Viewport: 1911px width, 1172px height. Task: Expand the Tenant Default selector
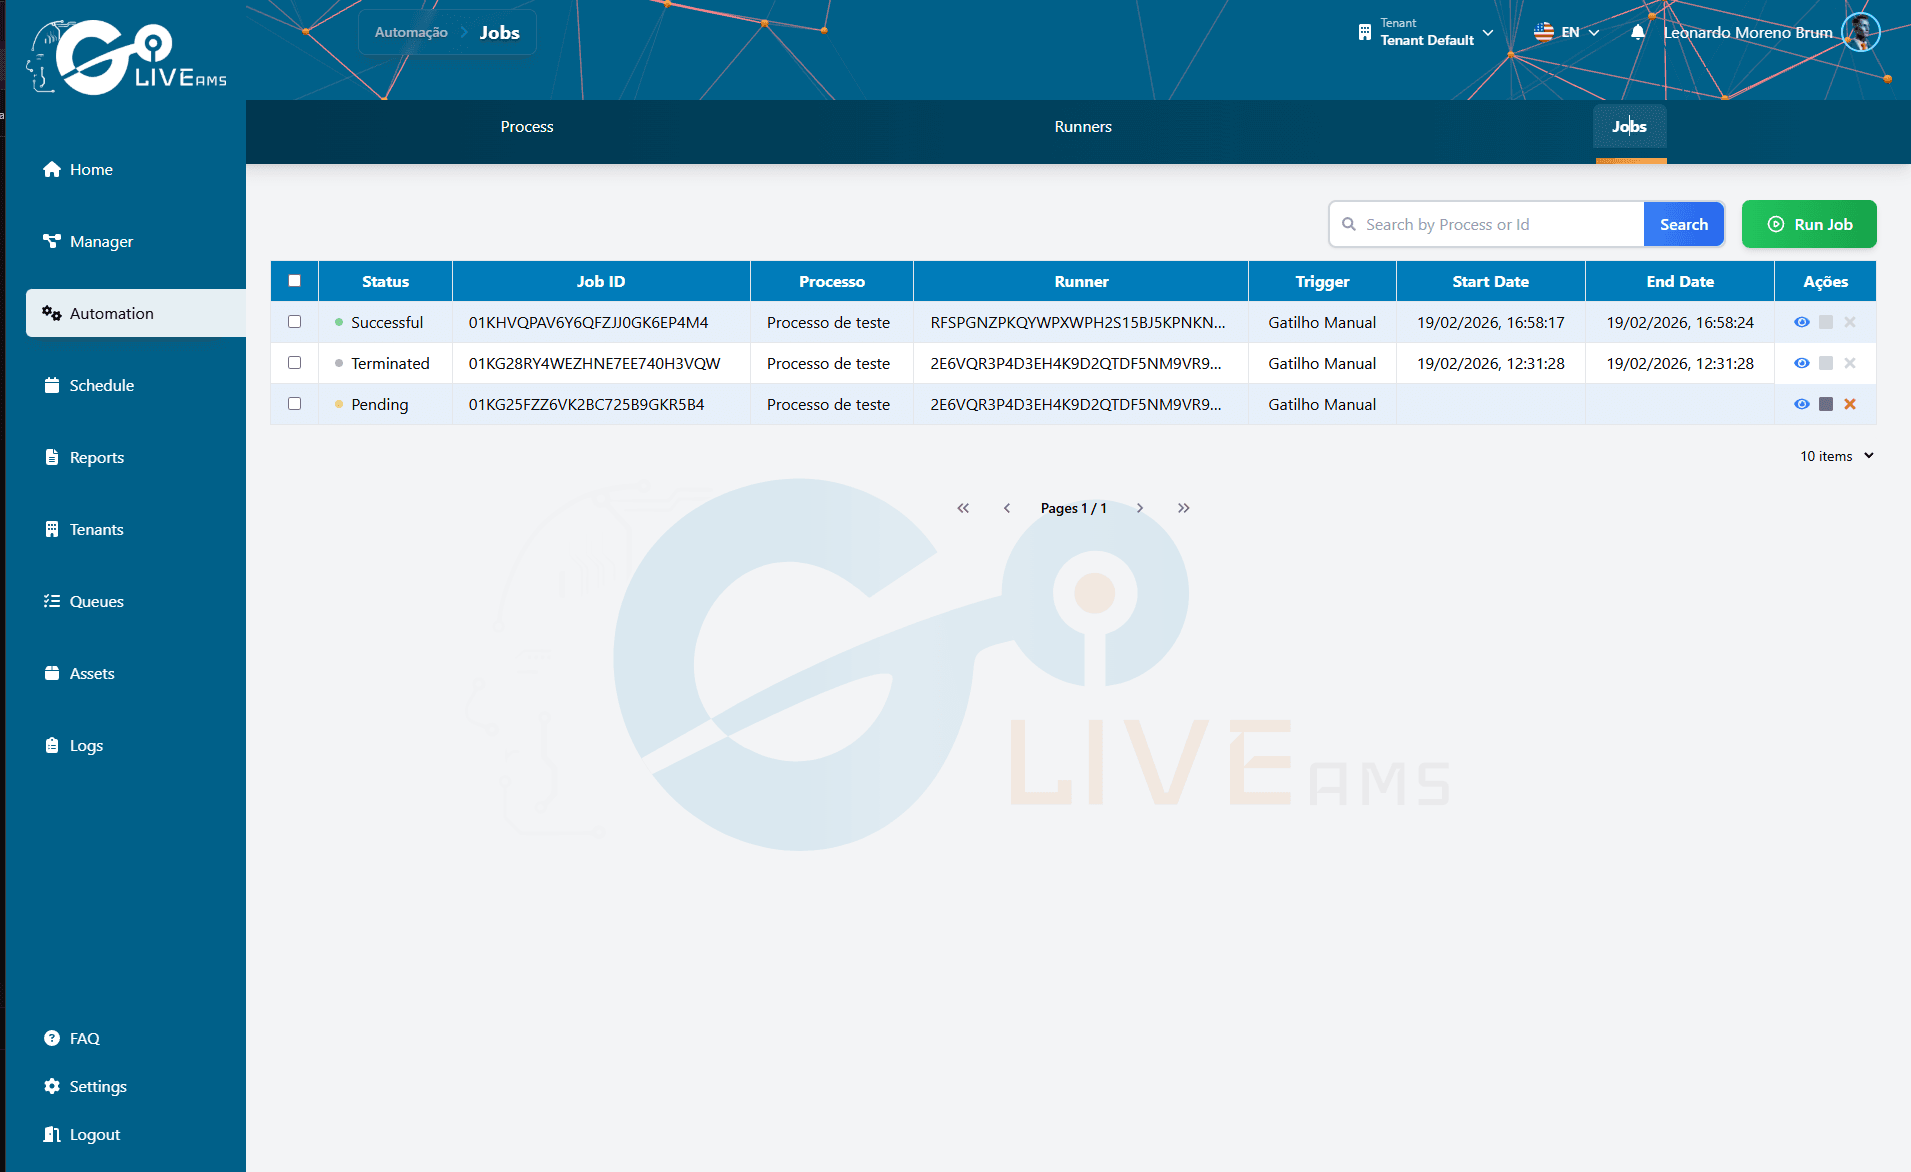tap(1426, 32)
